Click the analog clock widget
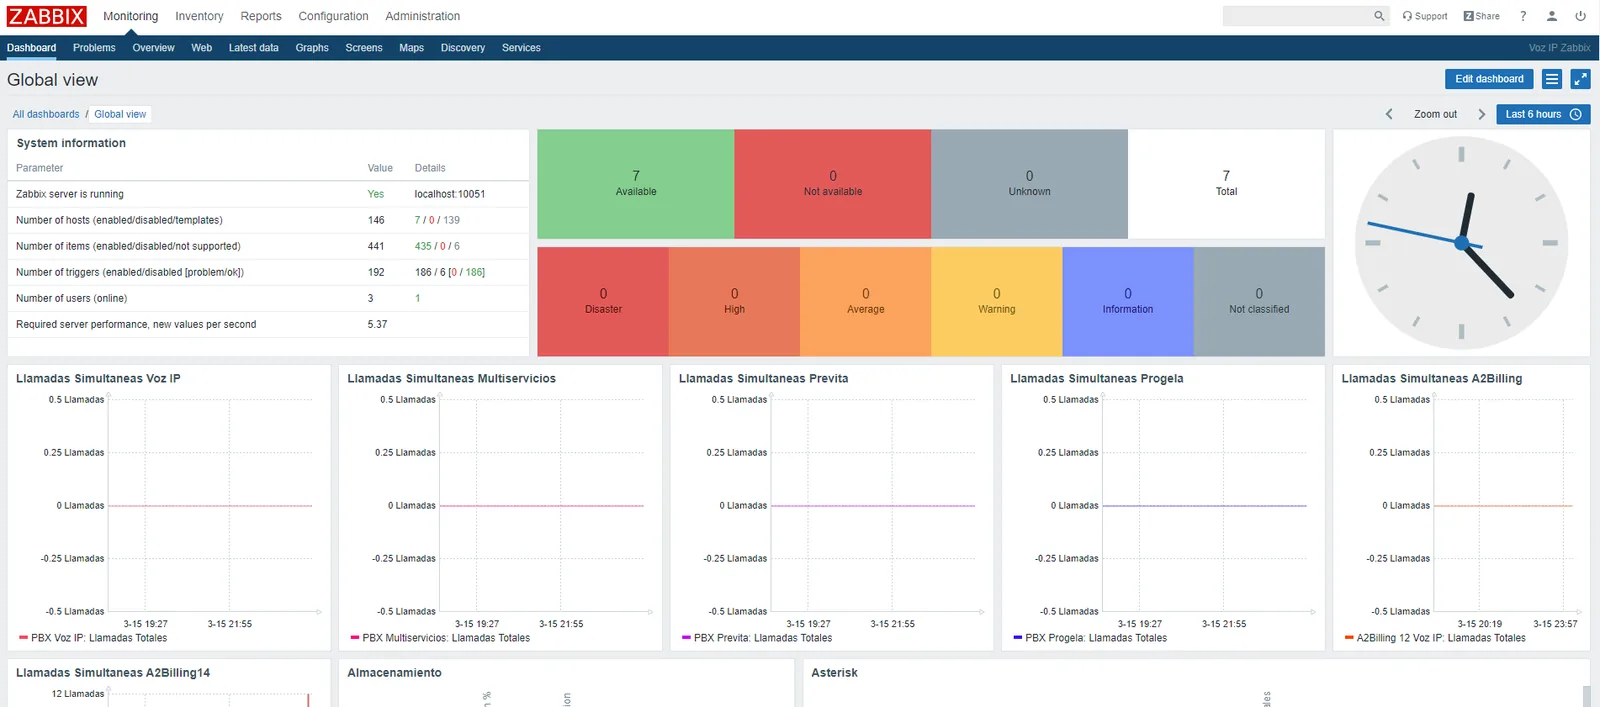 point(1461,243)
